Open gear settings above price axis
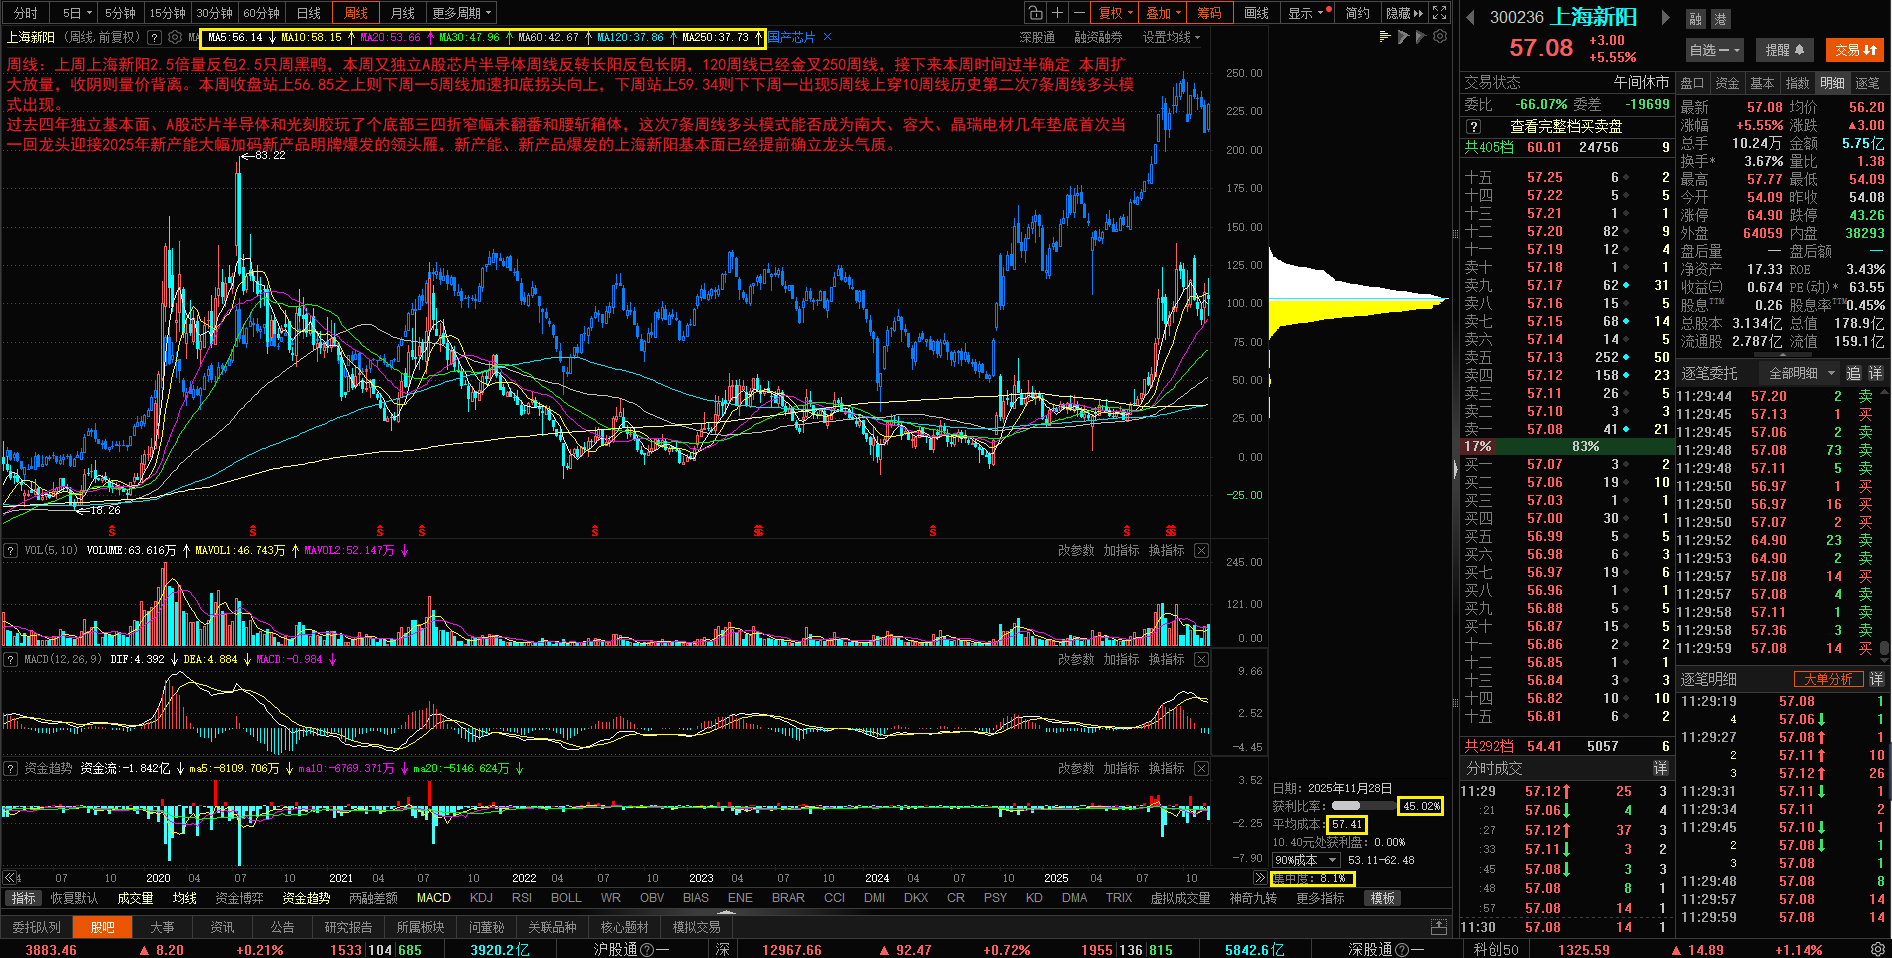Image resolution: width=1892 pixels, height=958 pixels. [1440, 37]
